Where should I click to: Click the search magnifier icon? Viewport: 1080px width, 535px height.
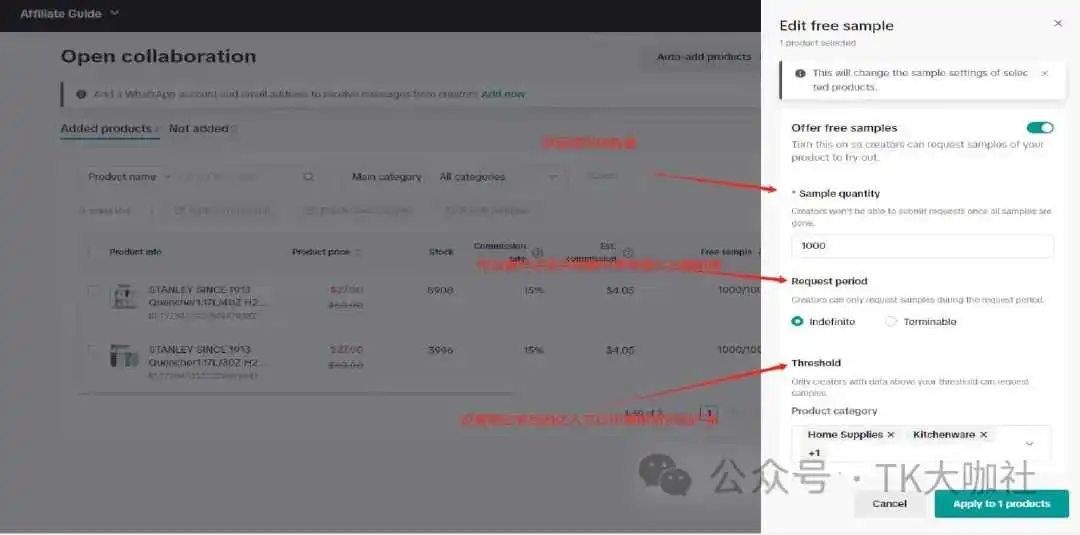[x=308, y=177]
